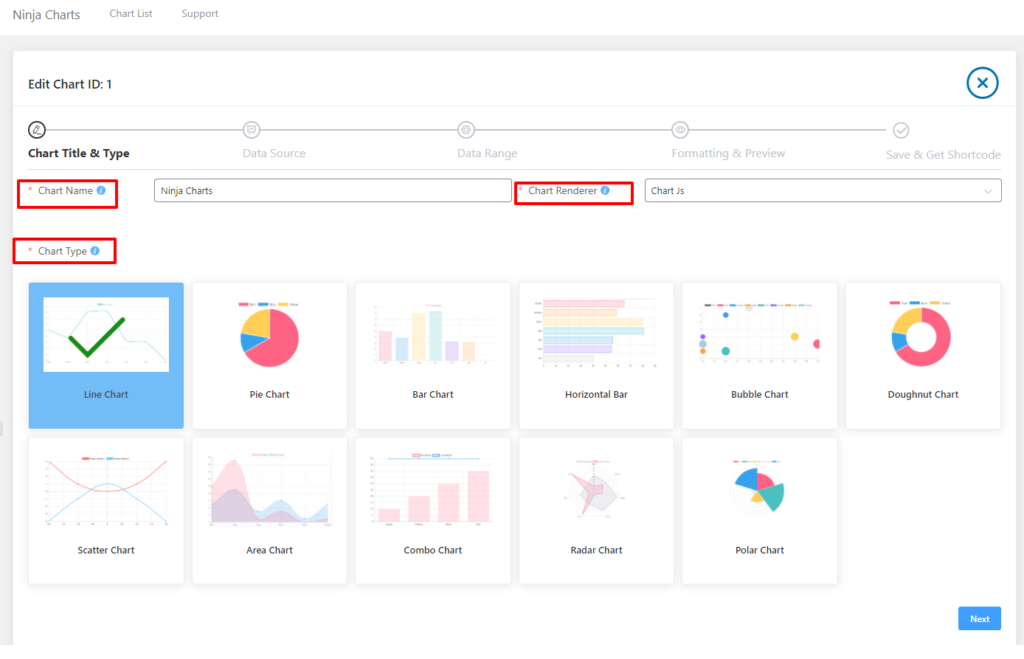Click the Save & Get Shortcode checkmark icon
Image resolution: width=1024 pixels, height=659 pixels.
tap(901, 130)
